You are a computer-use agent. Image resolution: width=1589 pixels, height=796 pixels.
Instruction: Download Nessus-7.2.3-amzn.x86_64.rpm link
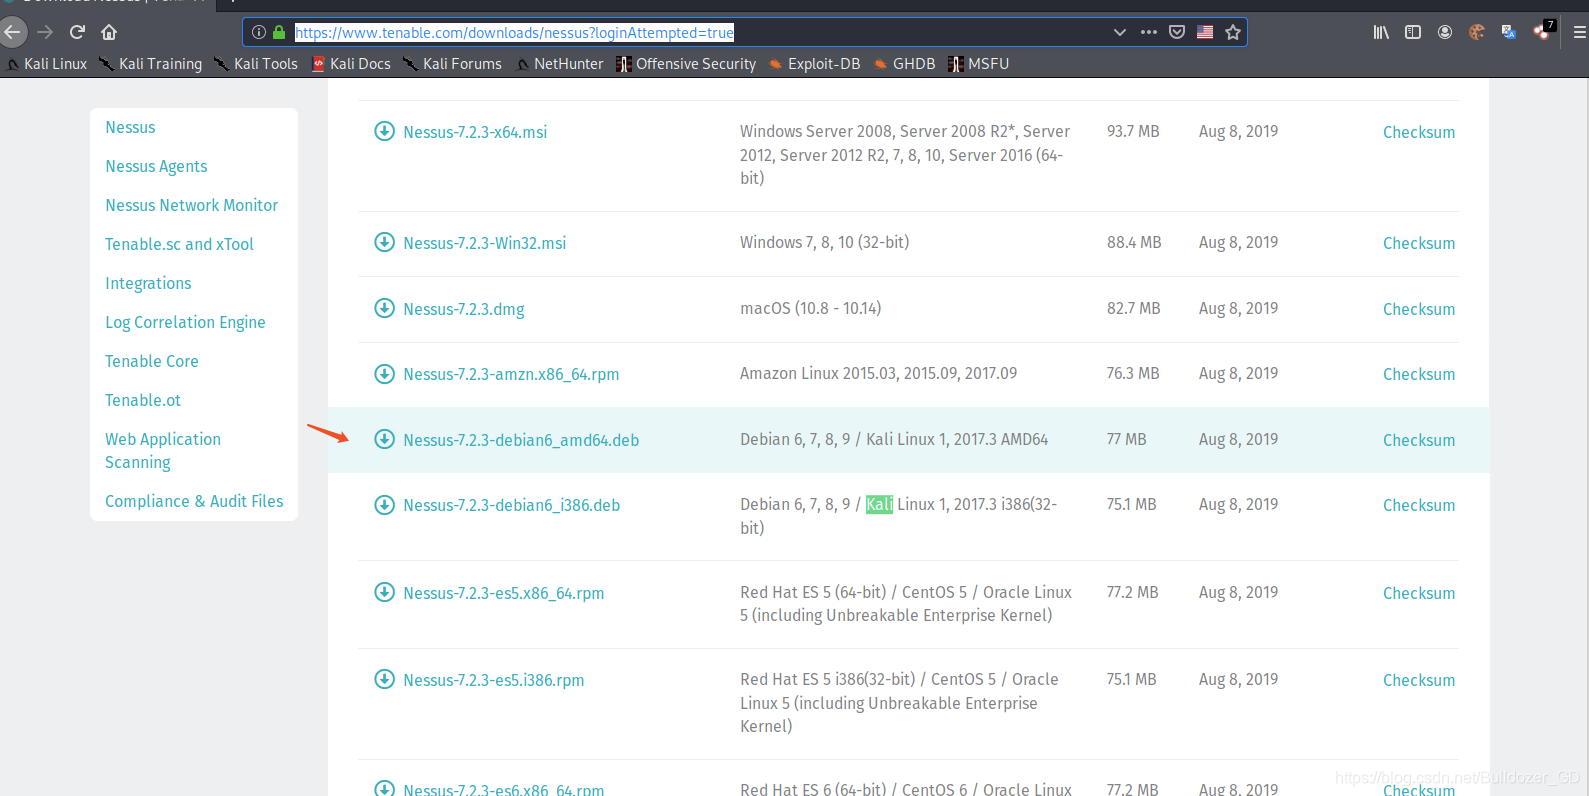(511, 374)
